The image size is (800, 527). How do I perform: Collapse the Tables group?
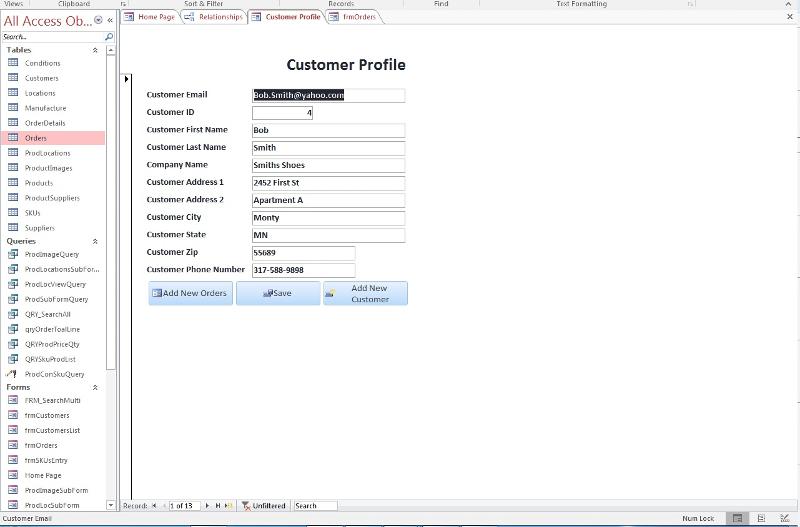[x=95, y=50]
